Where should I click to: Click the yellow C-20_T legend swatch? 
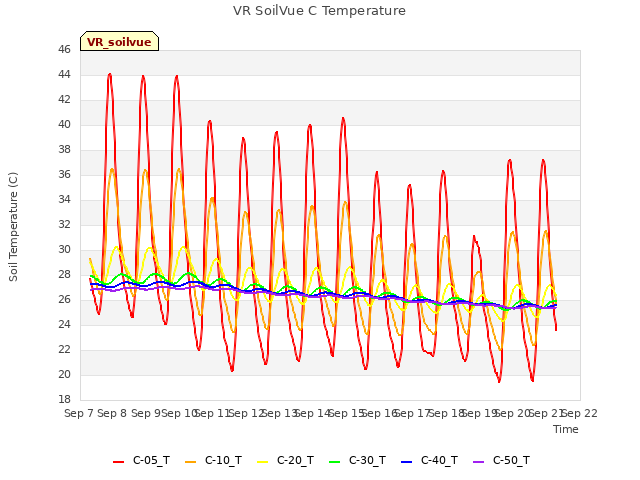(262, 462)
